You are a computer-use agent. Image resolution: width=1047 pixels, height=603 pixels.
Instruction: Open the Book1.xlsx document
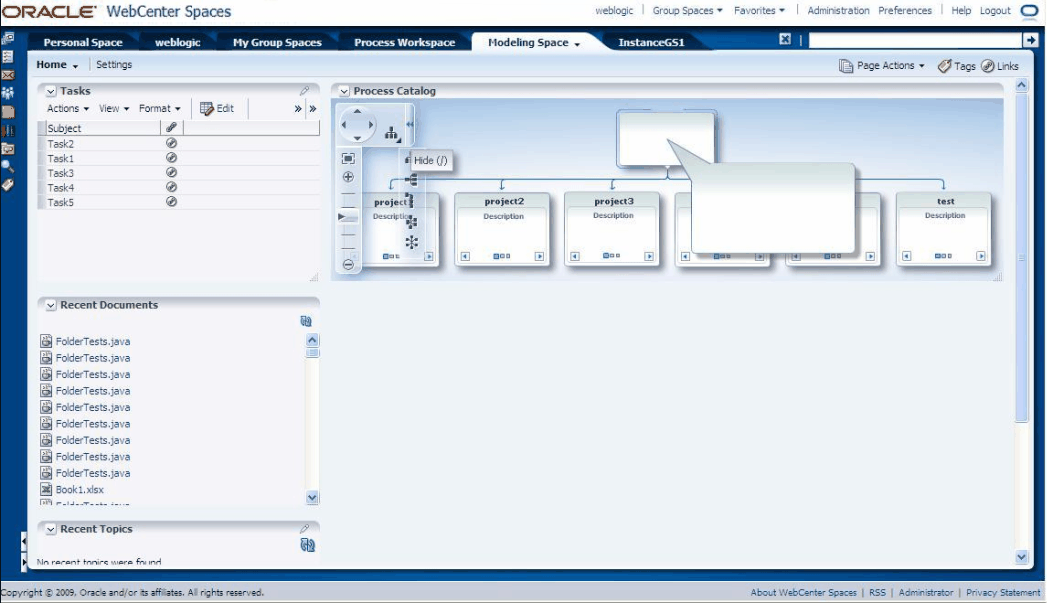(x=79, y=489)
